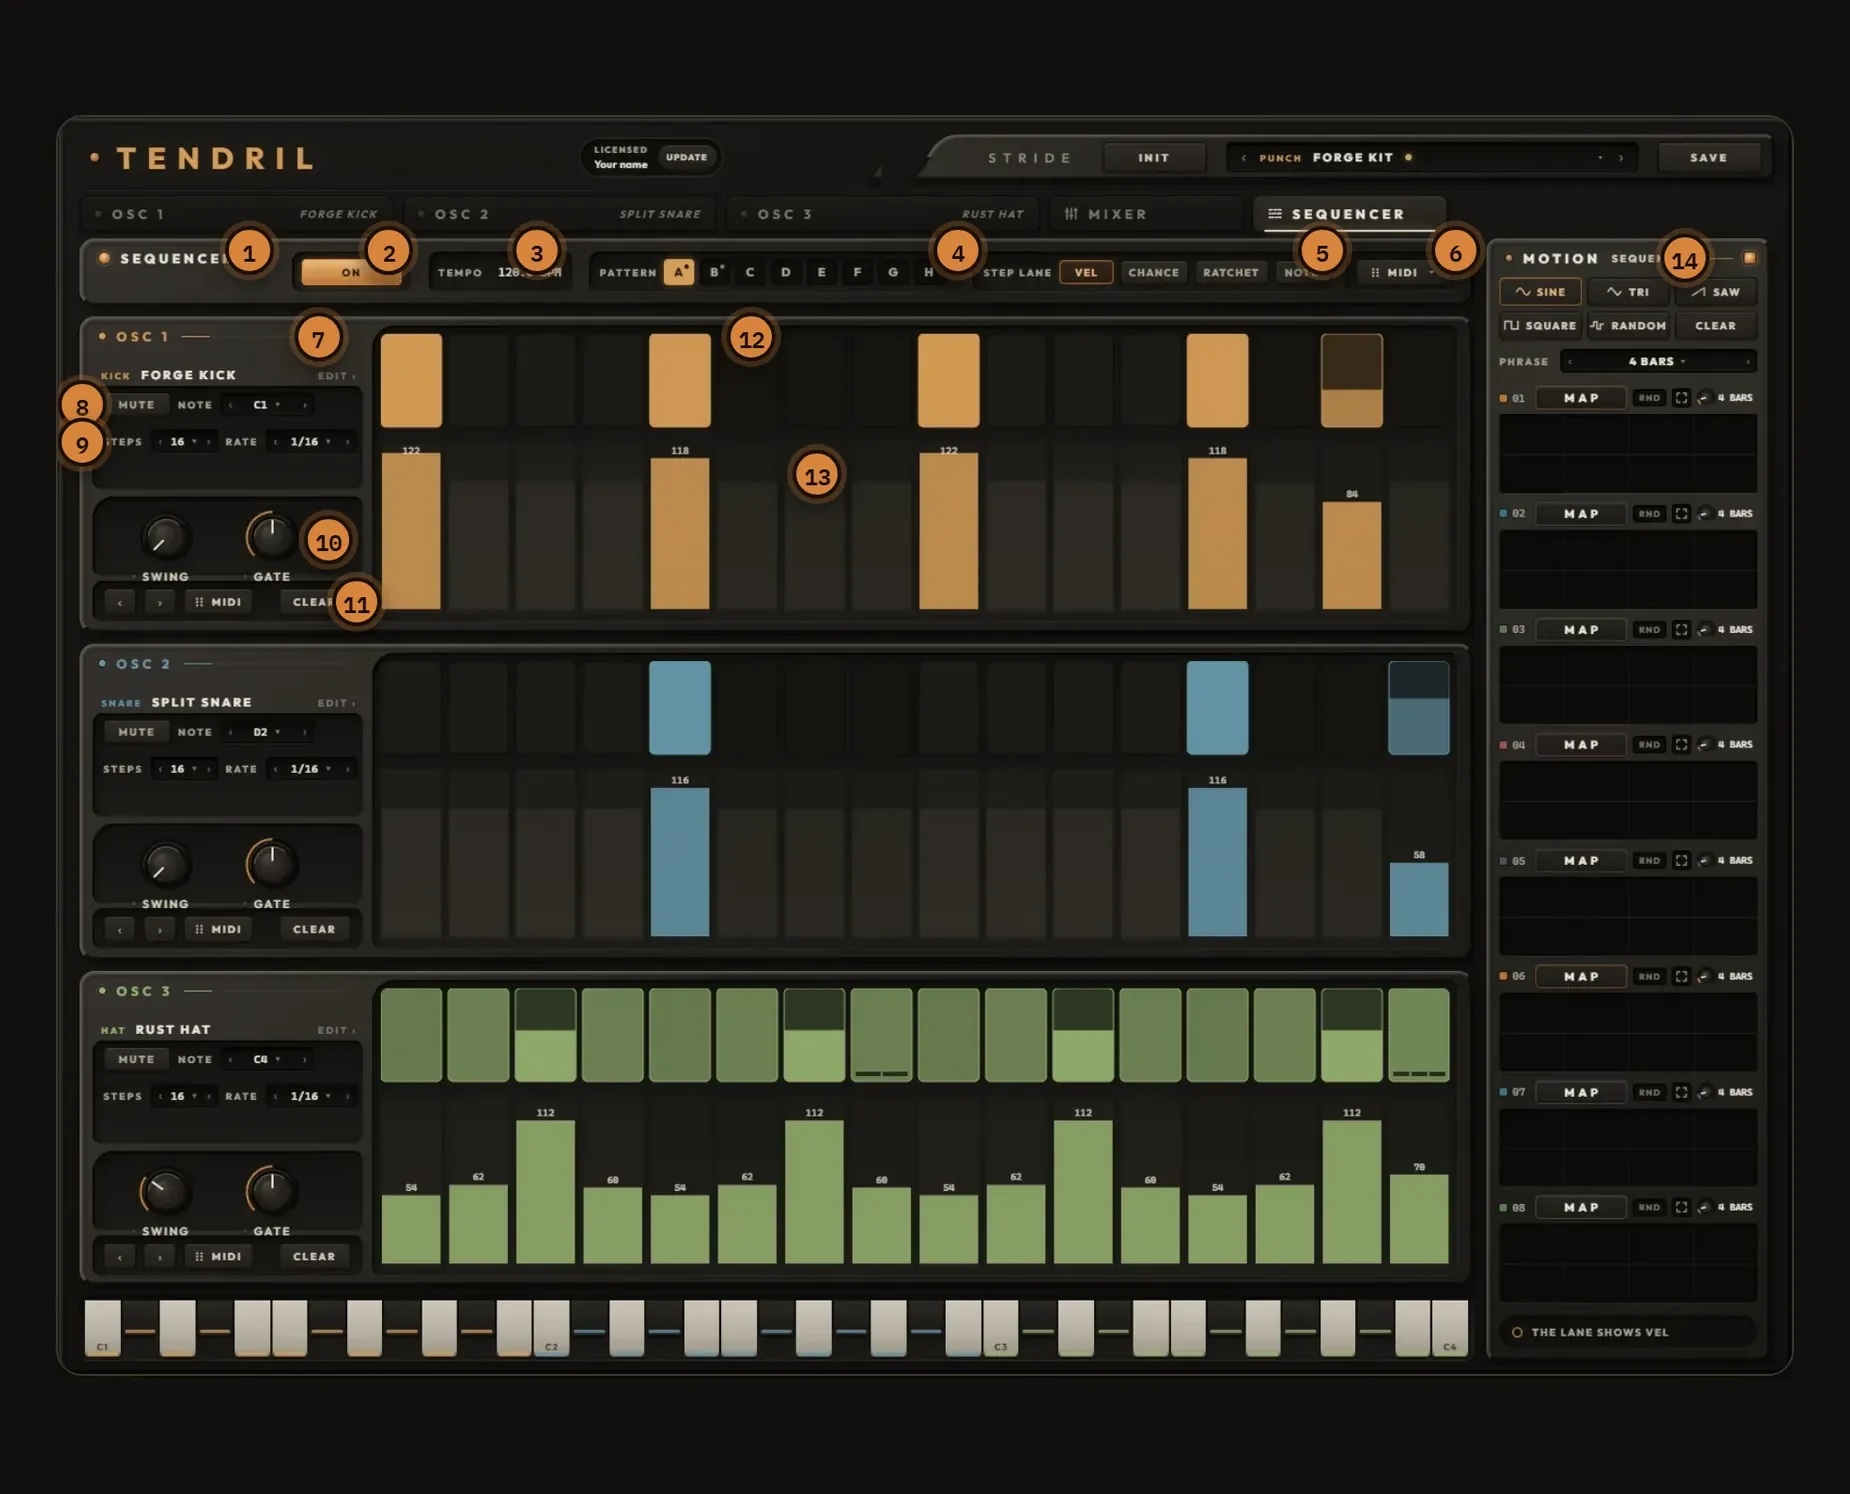Click the Save preset button
The height and width of the screenshot is (1494, 1850).
pyautogui.click(x=1708, y=158)
